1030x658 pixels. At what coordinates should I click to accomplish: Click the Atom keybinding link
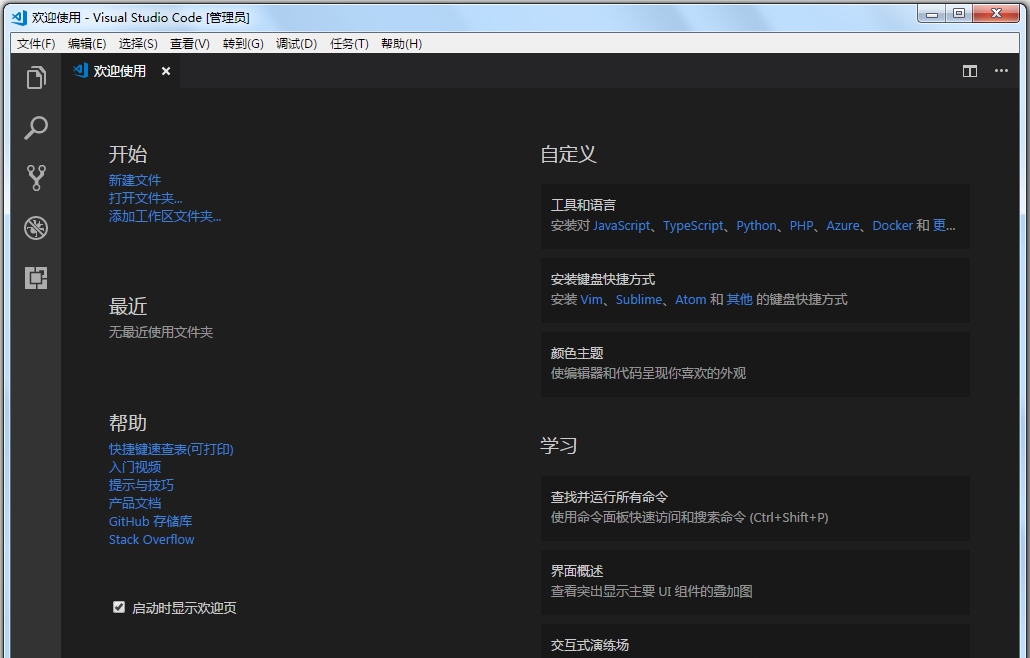tap(690, 299)
